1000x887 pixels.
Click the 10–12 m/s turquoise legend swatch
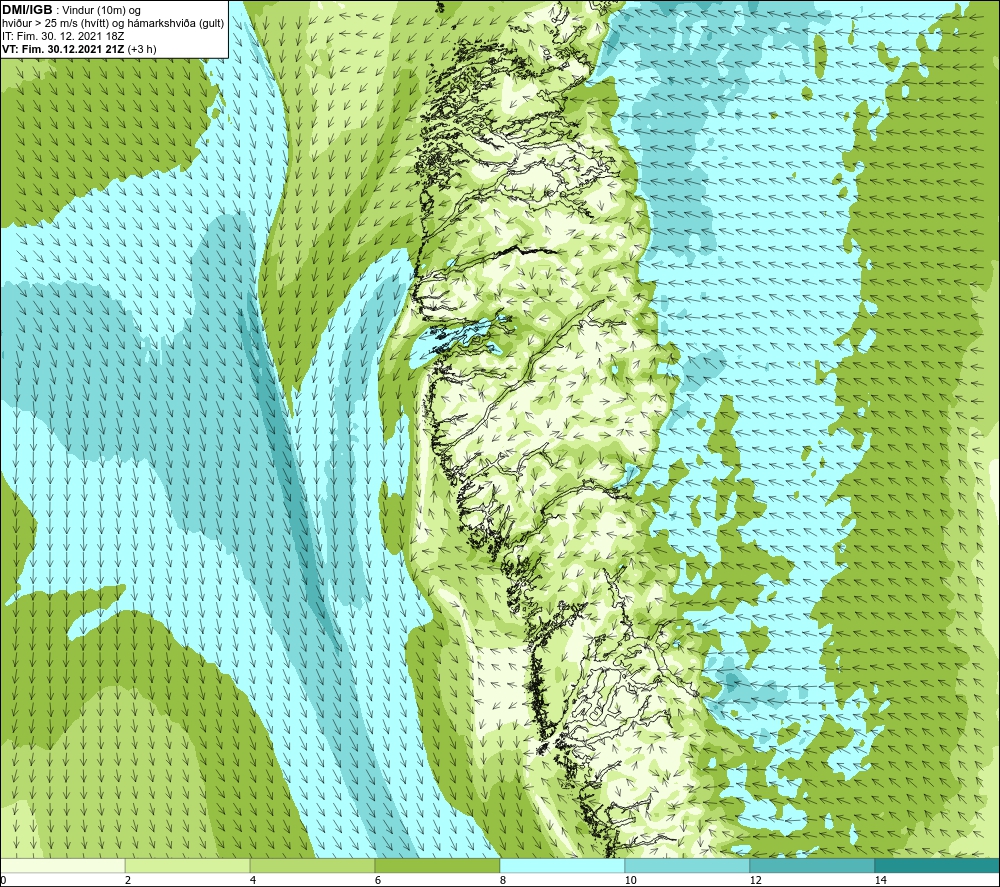[x=687, y=865]
